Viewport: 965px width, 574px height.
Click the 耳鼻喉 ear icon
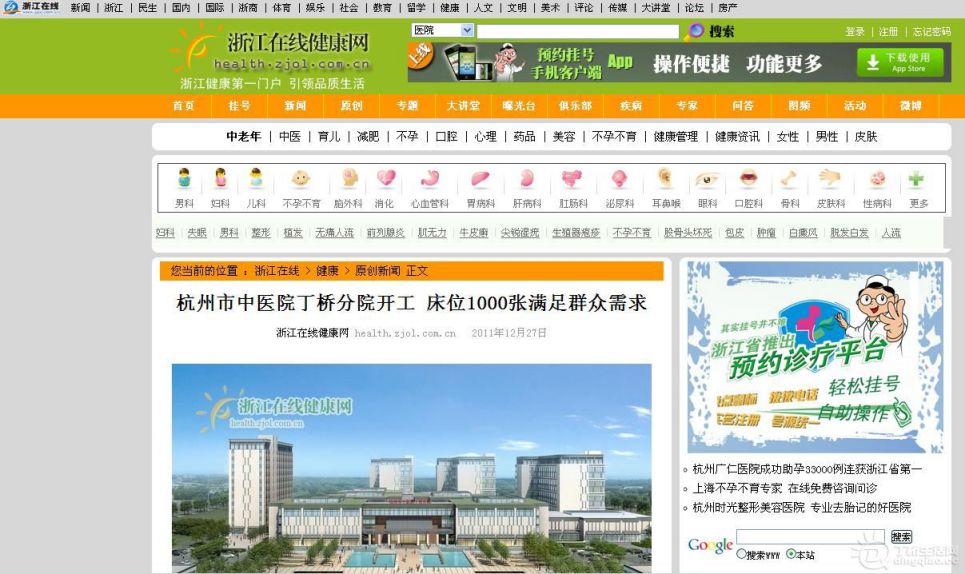coord(665,180)
